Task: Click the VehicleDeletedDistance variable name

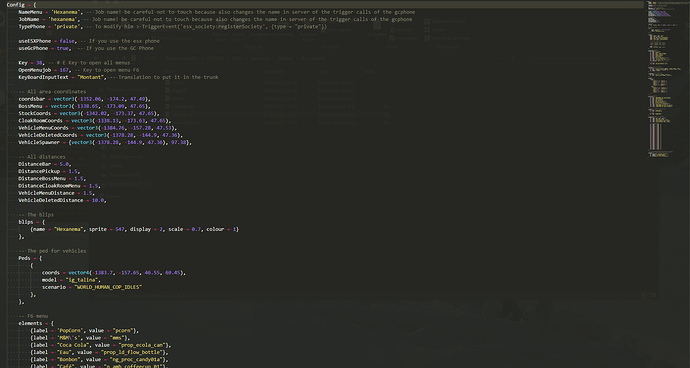Action: tap(51, 200)
